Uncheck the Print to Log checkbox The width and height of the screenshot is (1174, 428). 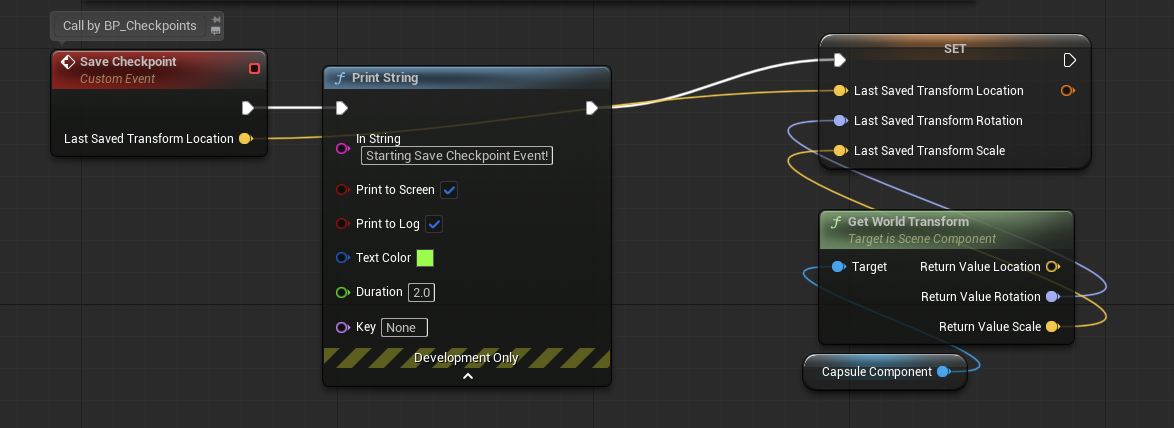(x=434, y=224)
